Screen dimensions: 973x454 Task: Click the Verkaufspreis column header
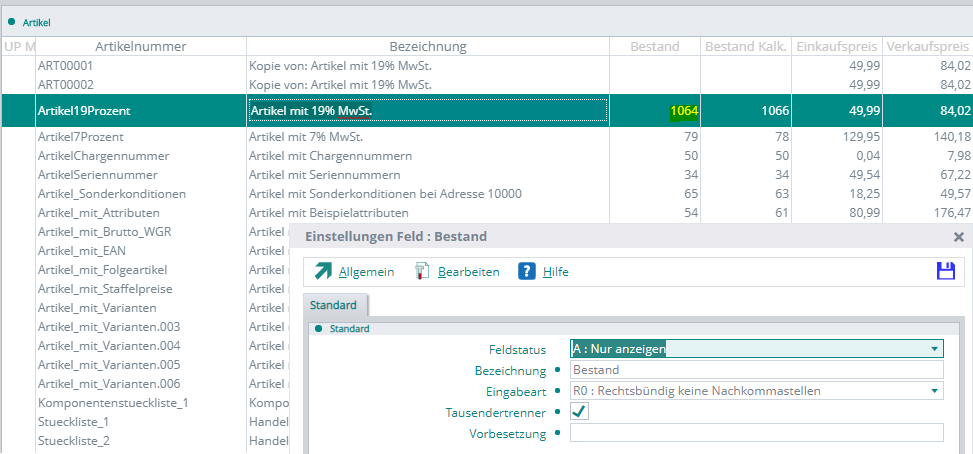(927, 47)
